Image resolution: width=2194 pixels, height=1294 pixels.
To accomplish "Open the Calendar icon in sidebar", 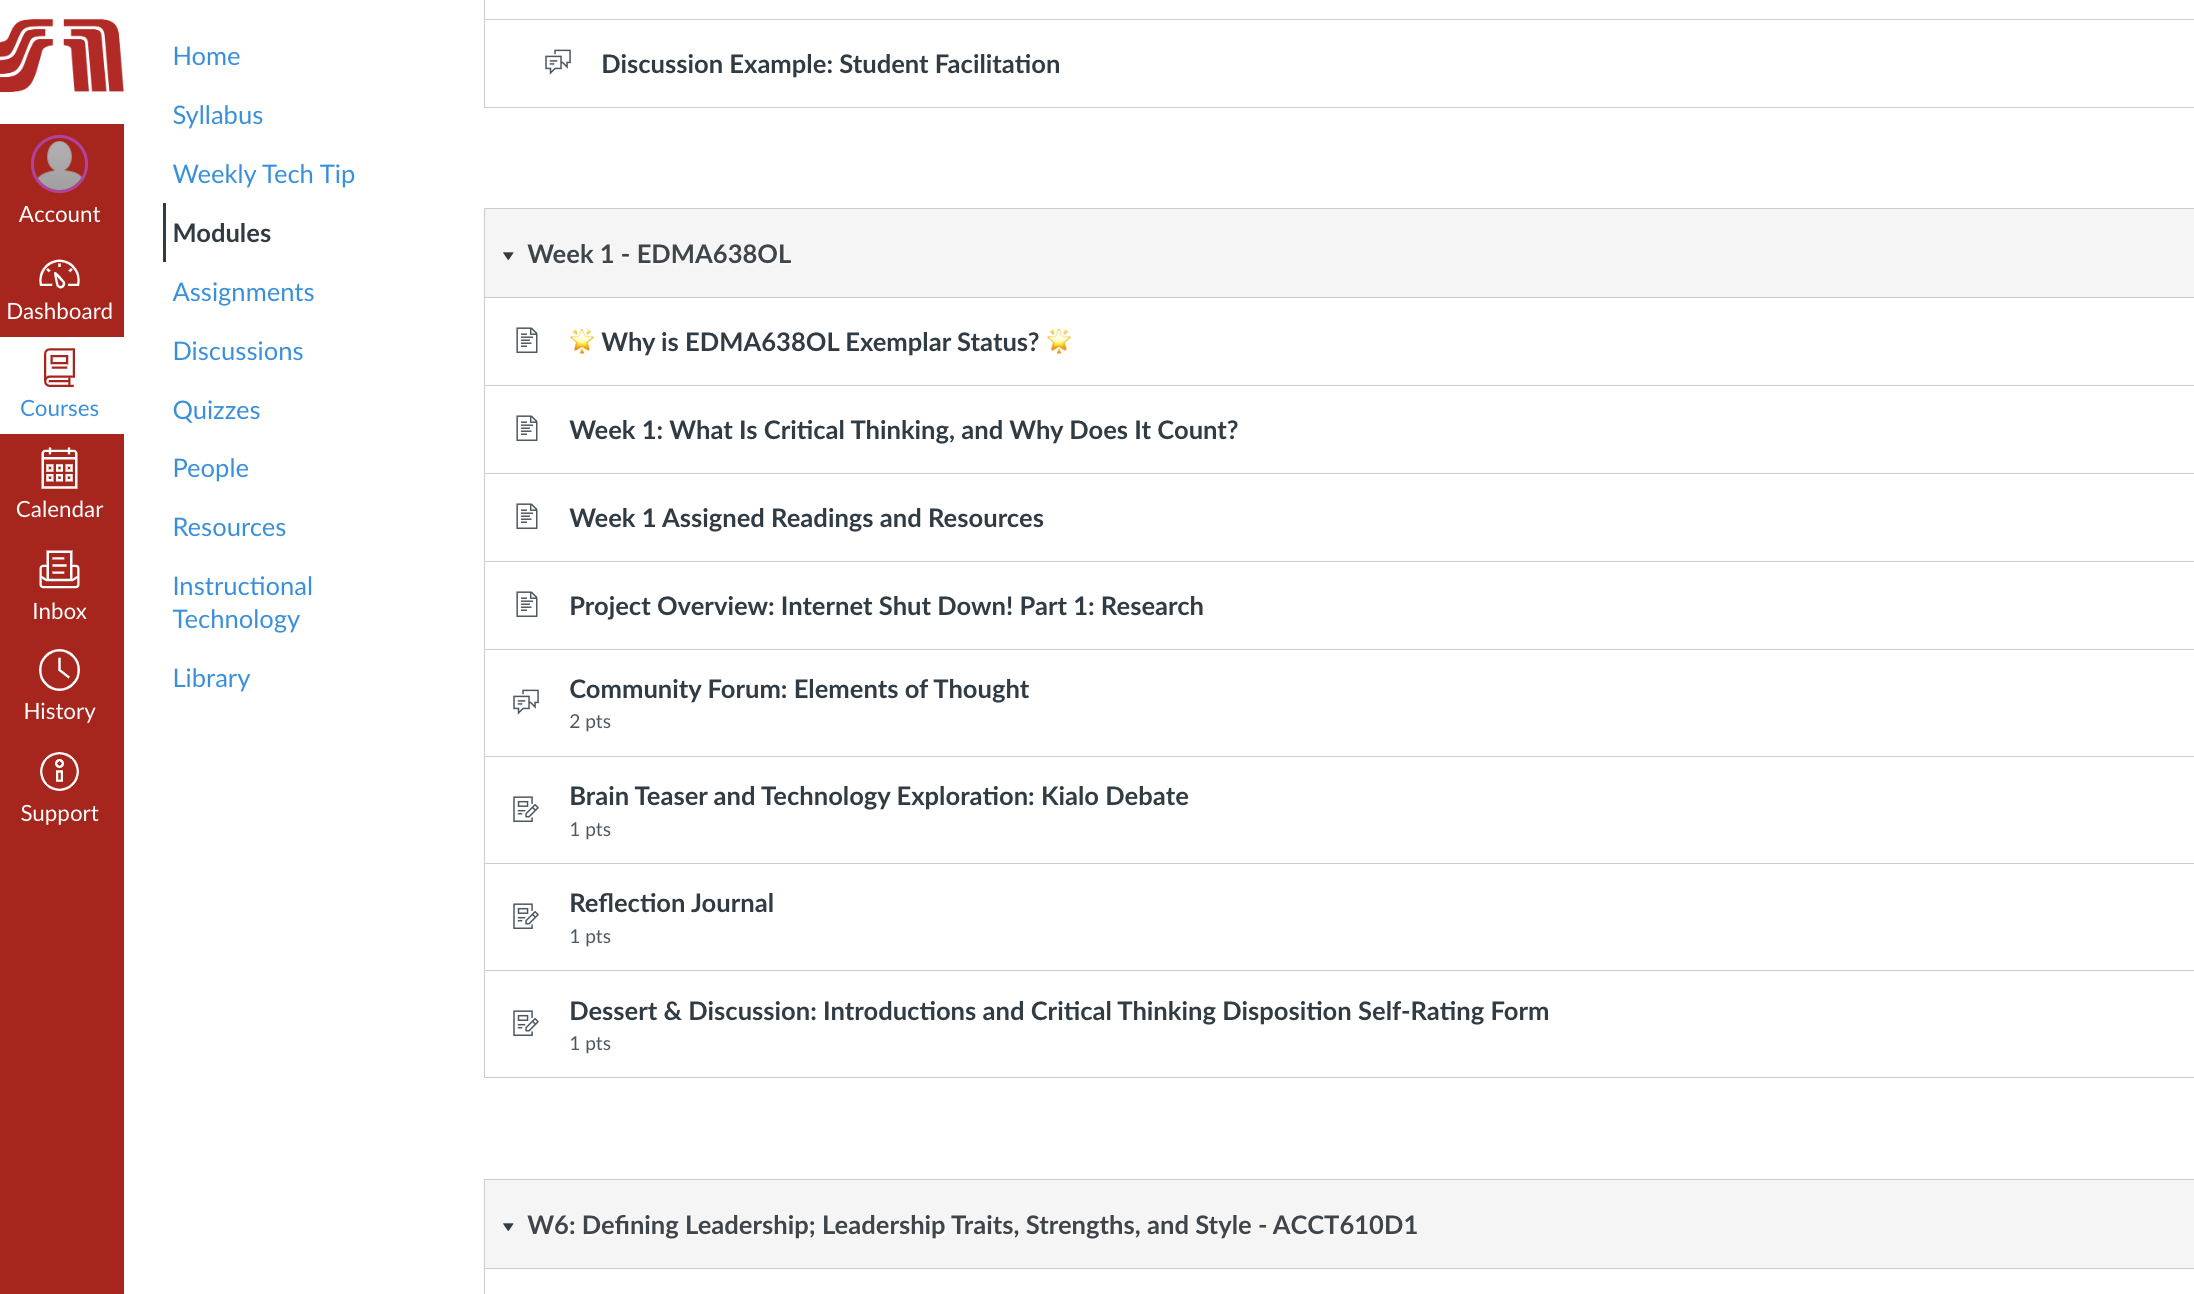I will click(x=59, y=468).
